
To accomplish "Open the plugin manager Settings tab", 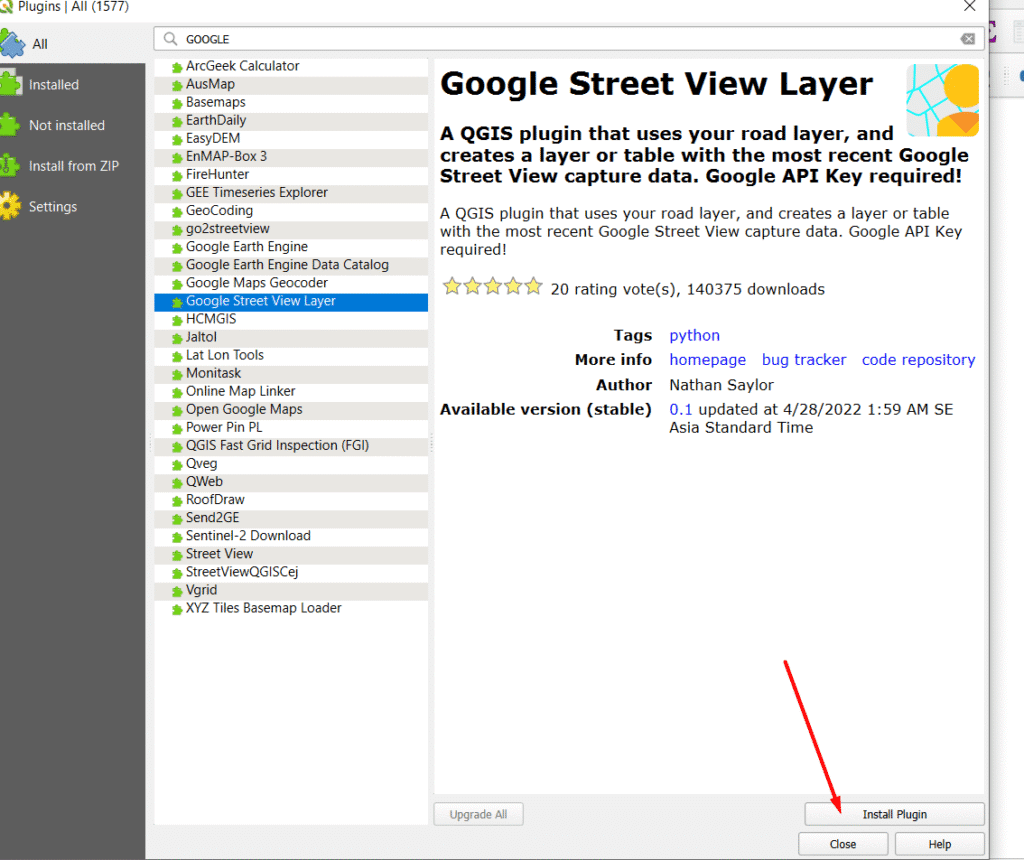I will coord(72,206).
